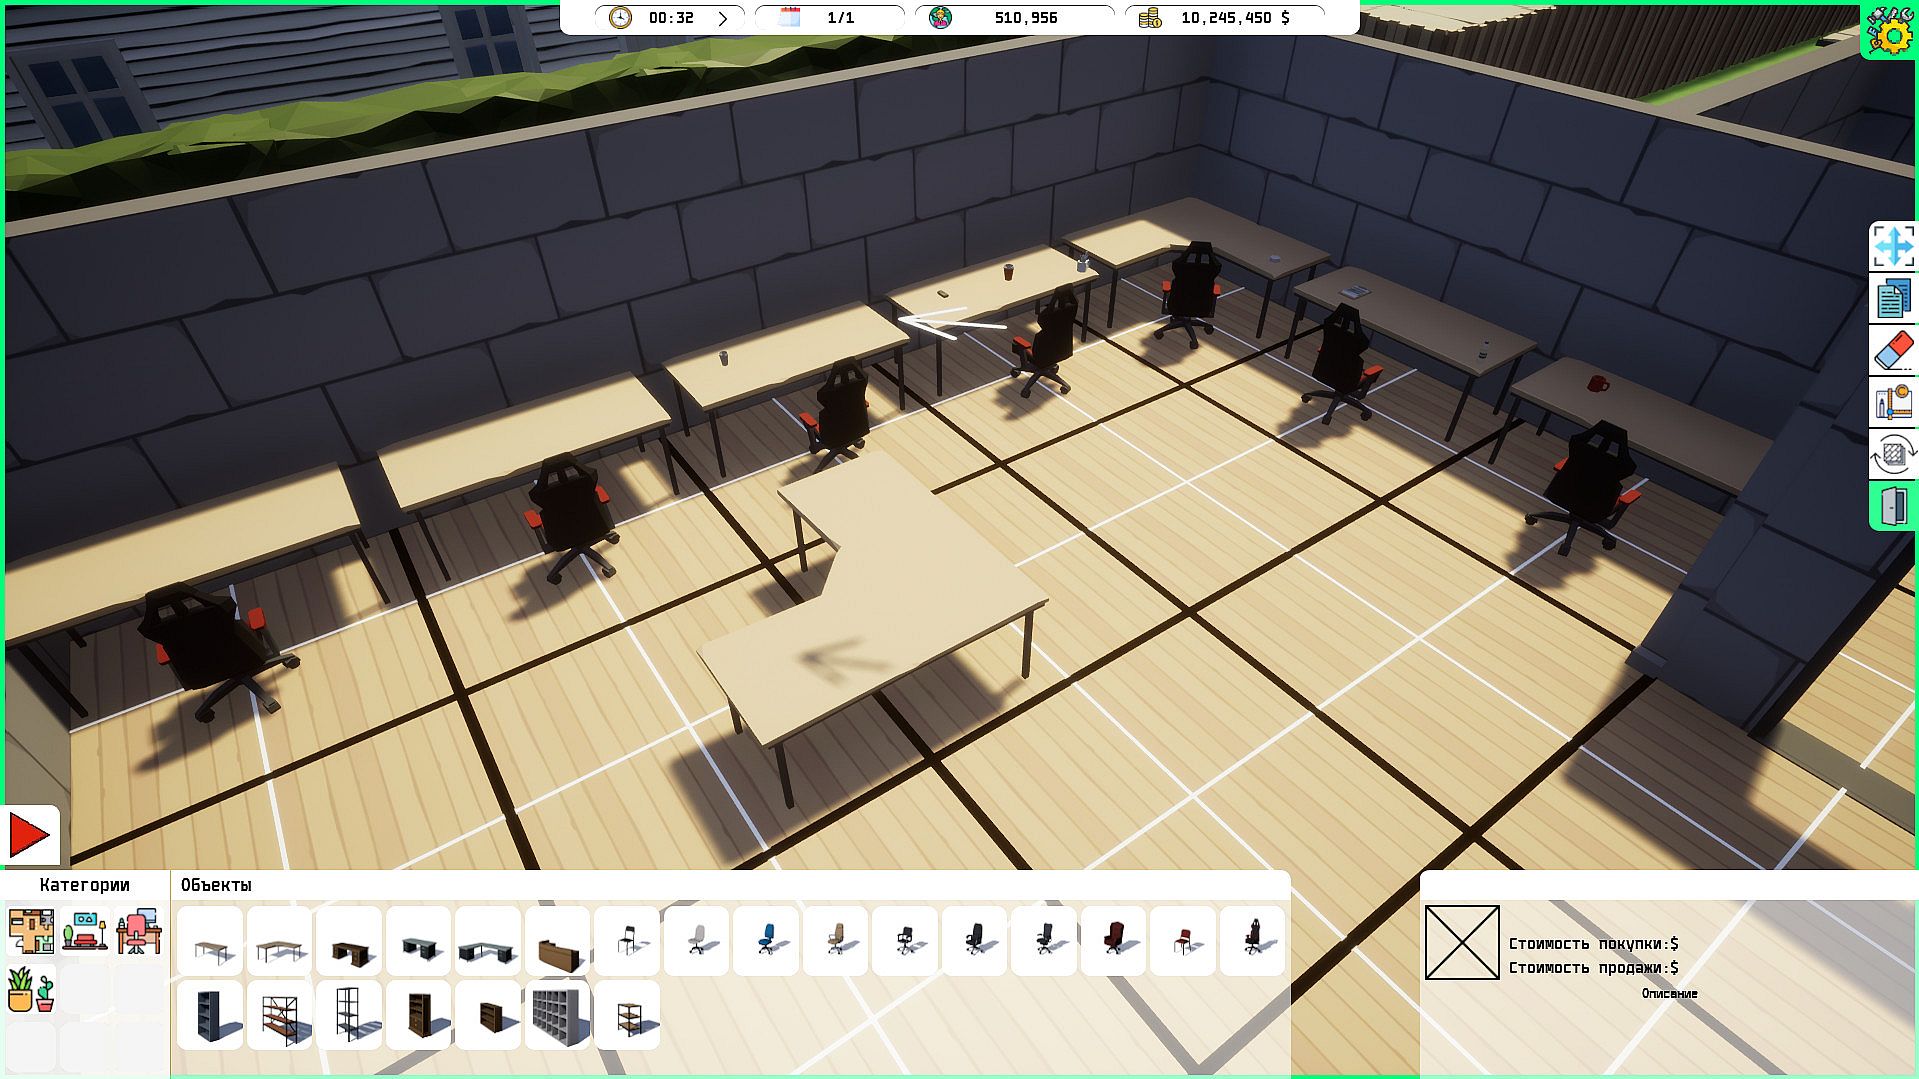The height and width of the screenshot is (1079, 1919).
Task: Click the clock icon in top bar
Action: click(620, 18)
